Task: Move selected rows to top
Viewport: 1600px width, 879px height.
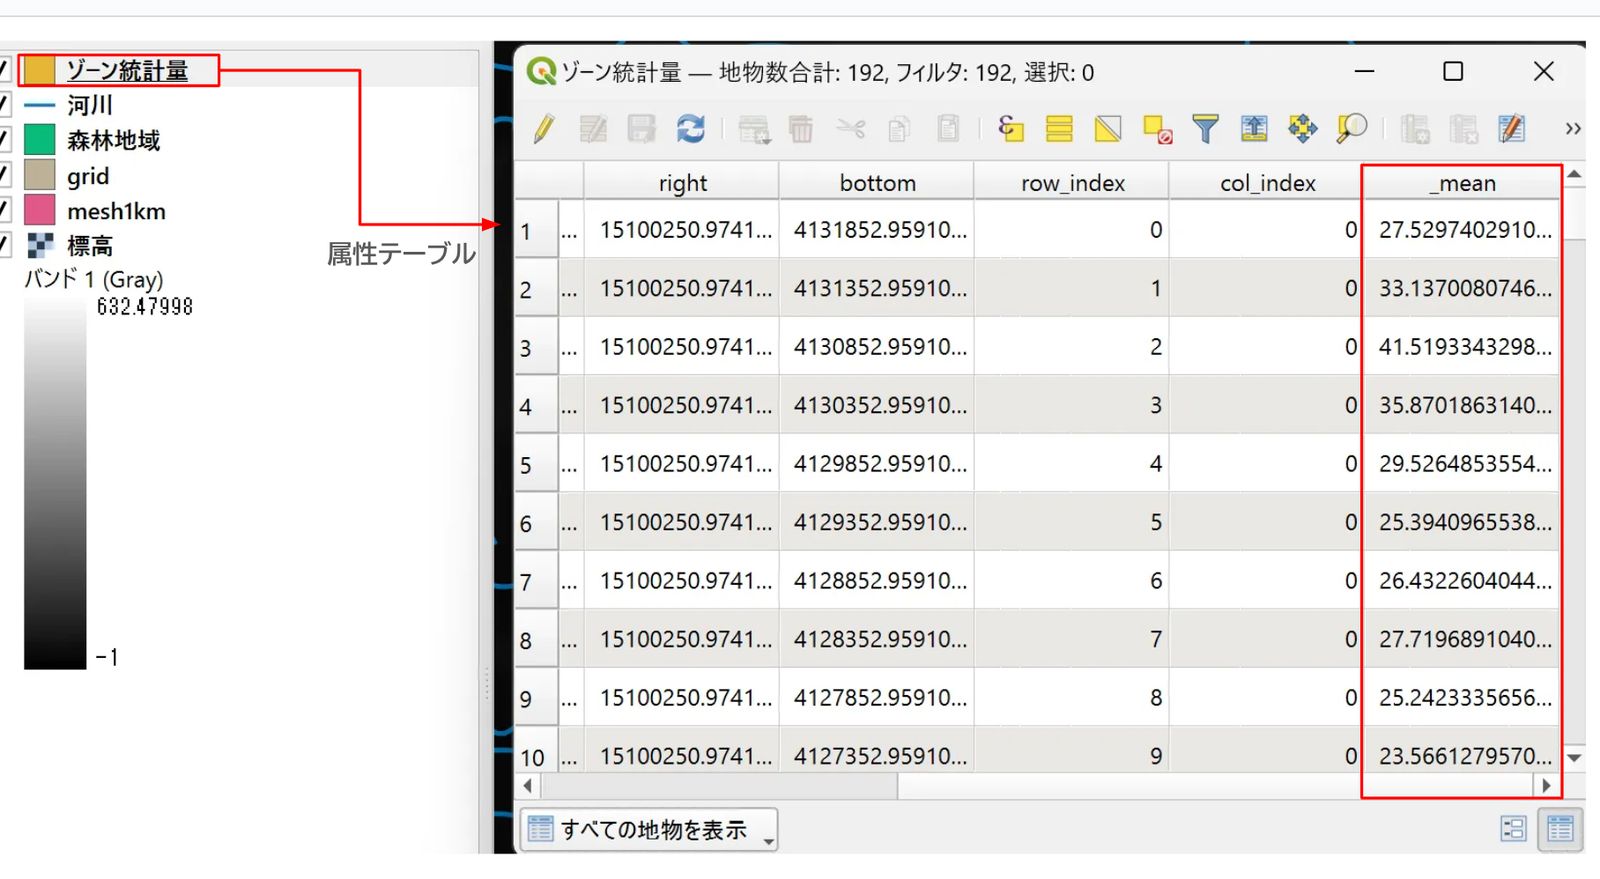Action: tap(1254, 129)
